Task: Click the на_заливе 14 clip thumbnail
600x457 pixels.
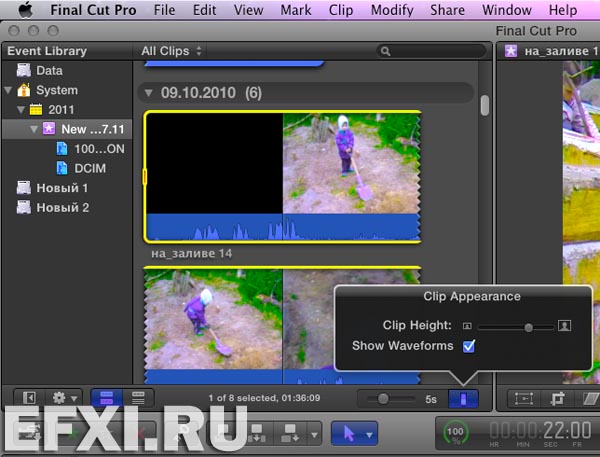Action: [282, 177]
